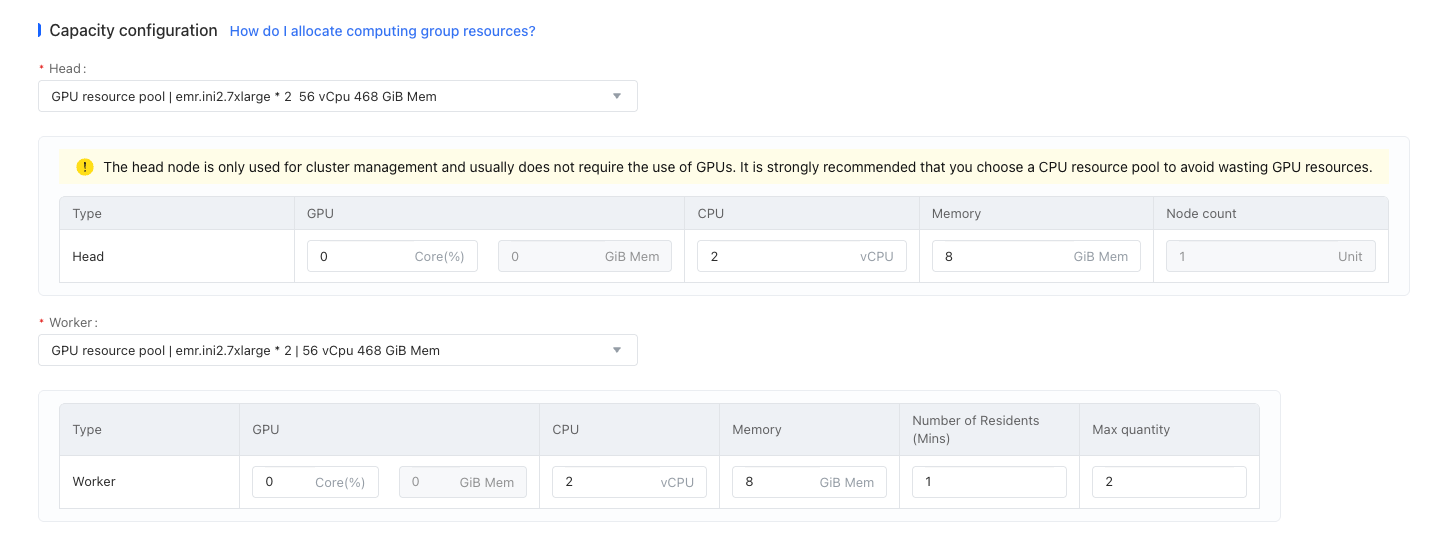Edit the Worker GPU Core(%) field
Viewport: 1445px width, 554px height.
[x=315, y=482]
